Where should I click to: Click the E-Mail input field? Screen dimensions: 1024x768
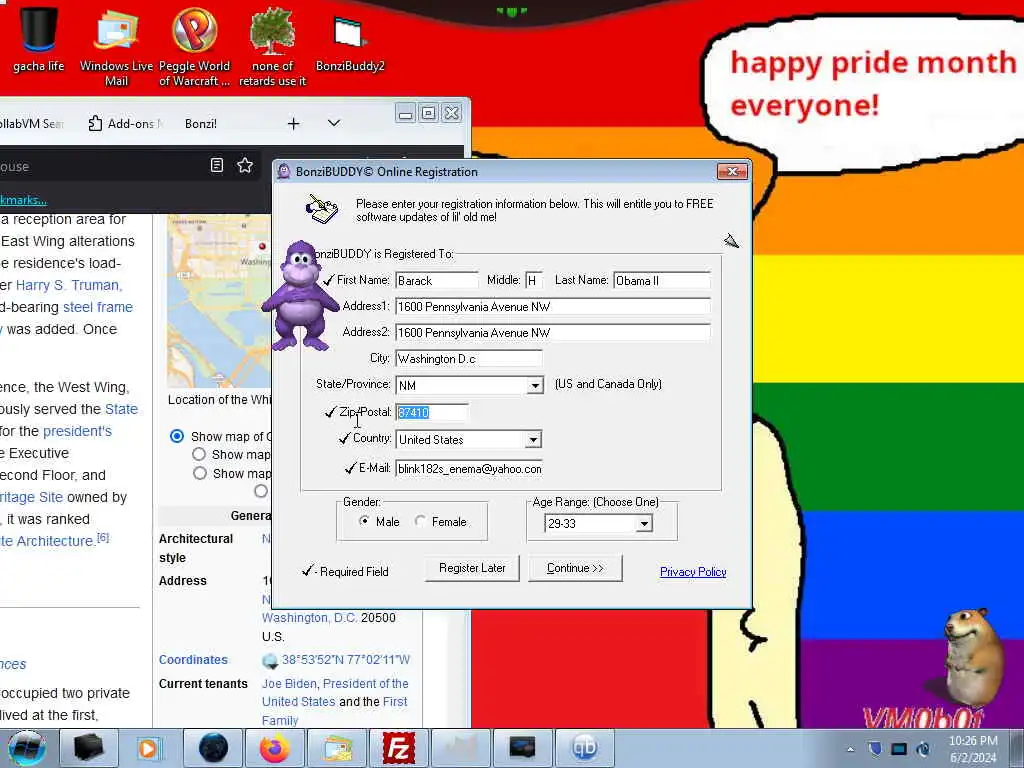[468, 468]
